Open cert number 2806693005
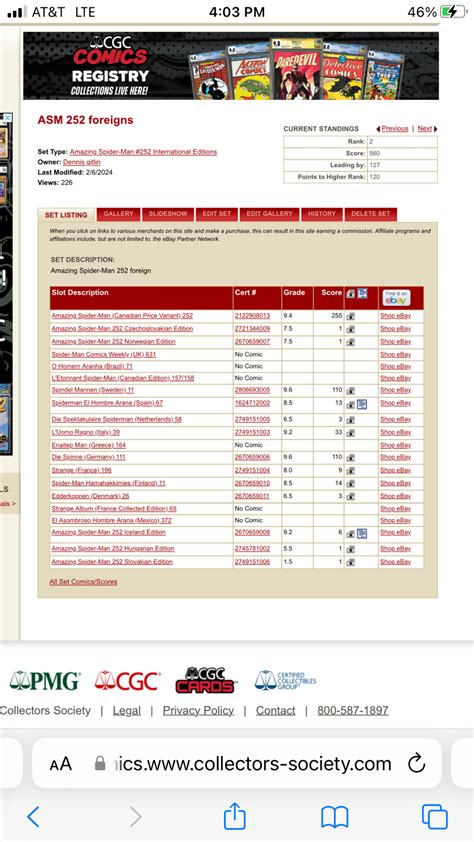474x842 pixels. pos(252,390)
